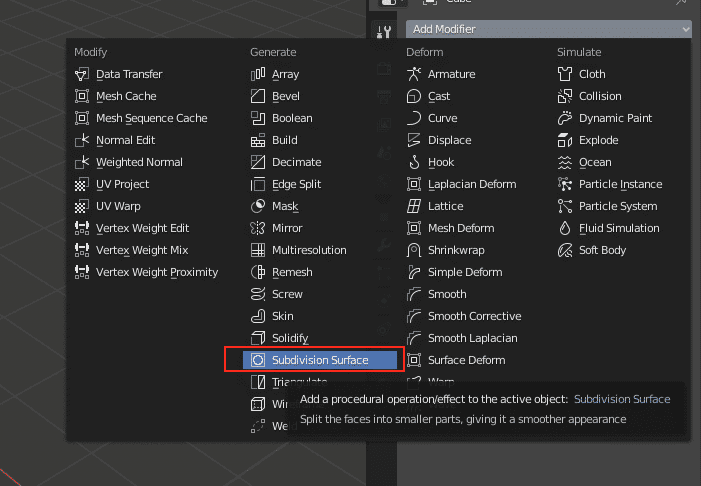The height and width of the screenshot is (486, 701).
Task: Click the Cloth shirt icon
Action: [565, 74]
